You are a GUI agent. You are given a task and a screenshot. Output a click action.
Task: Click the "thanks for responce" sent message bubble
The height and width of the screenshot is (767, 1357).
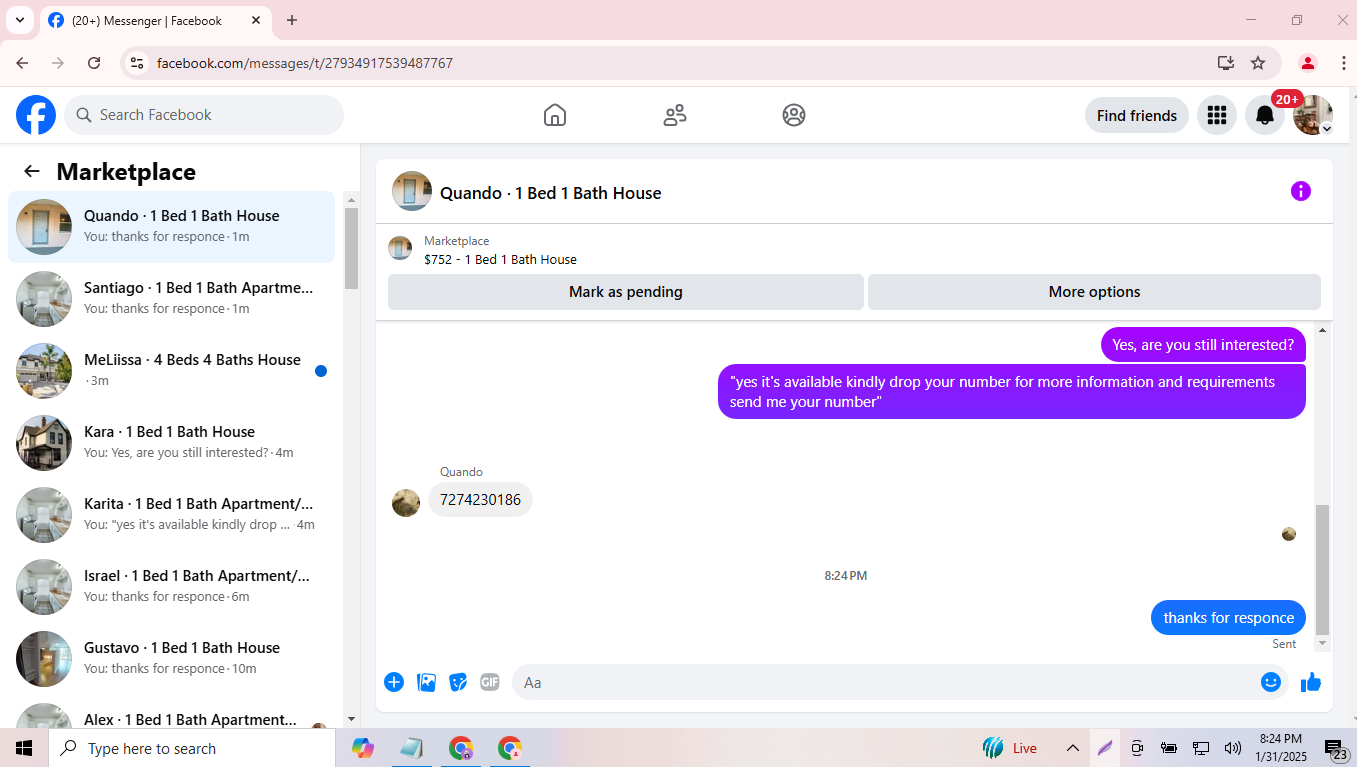pos(1228,617)
